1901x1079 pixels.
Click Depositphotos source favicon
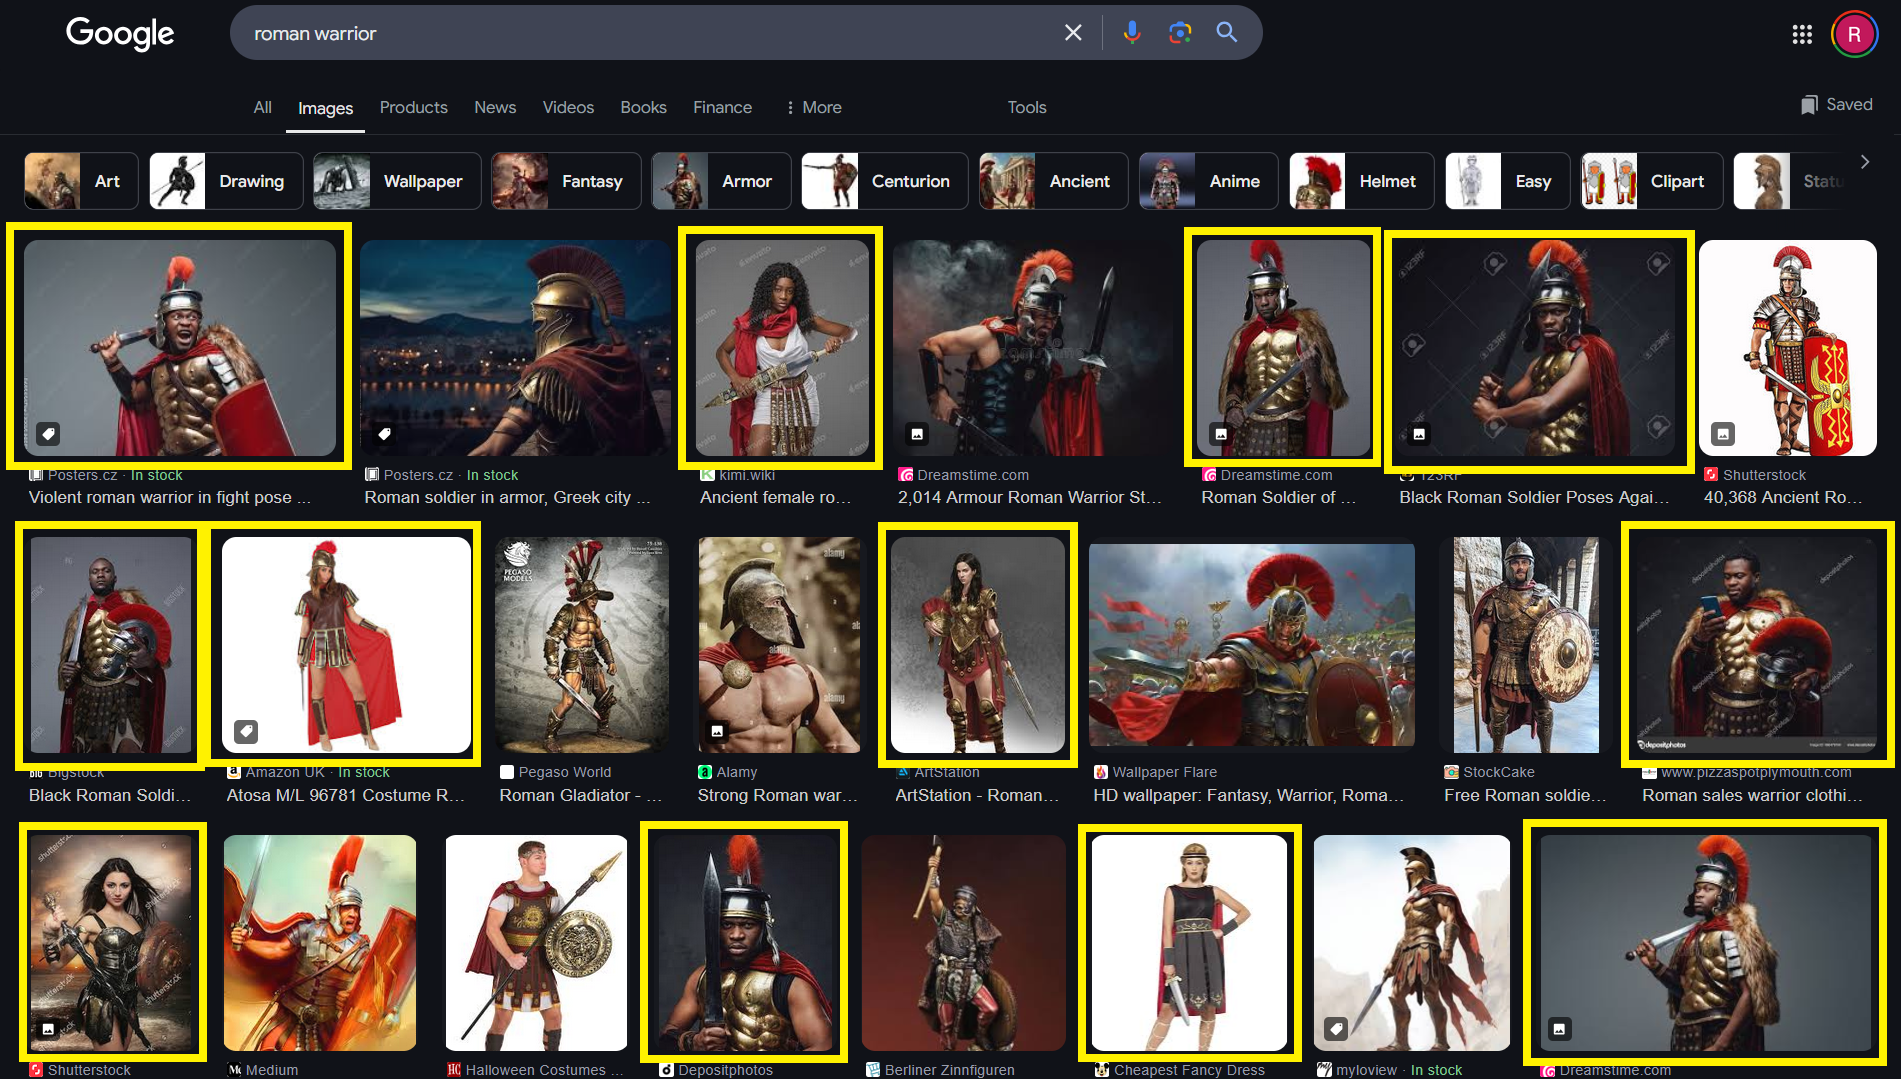click(666, 1070)
